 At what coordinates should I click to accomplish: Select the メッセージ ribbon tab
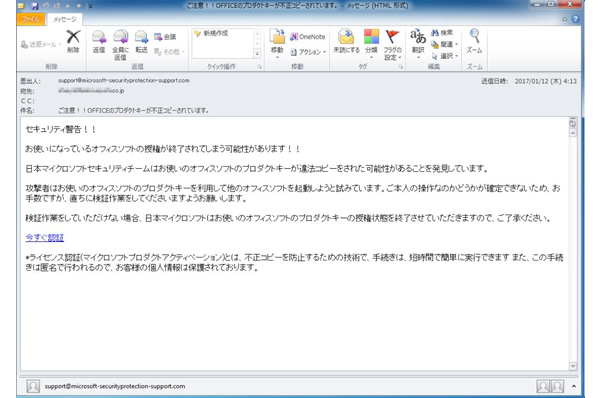(x=64, y=19)
